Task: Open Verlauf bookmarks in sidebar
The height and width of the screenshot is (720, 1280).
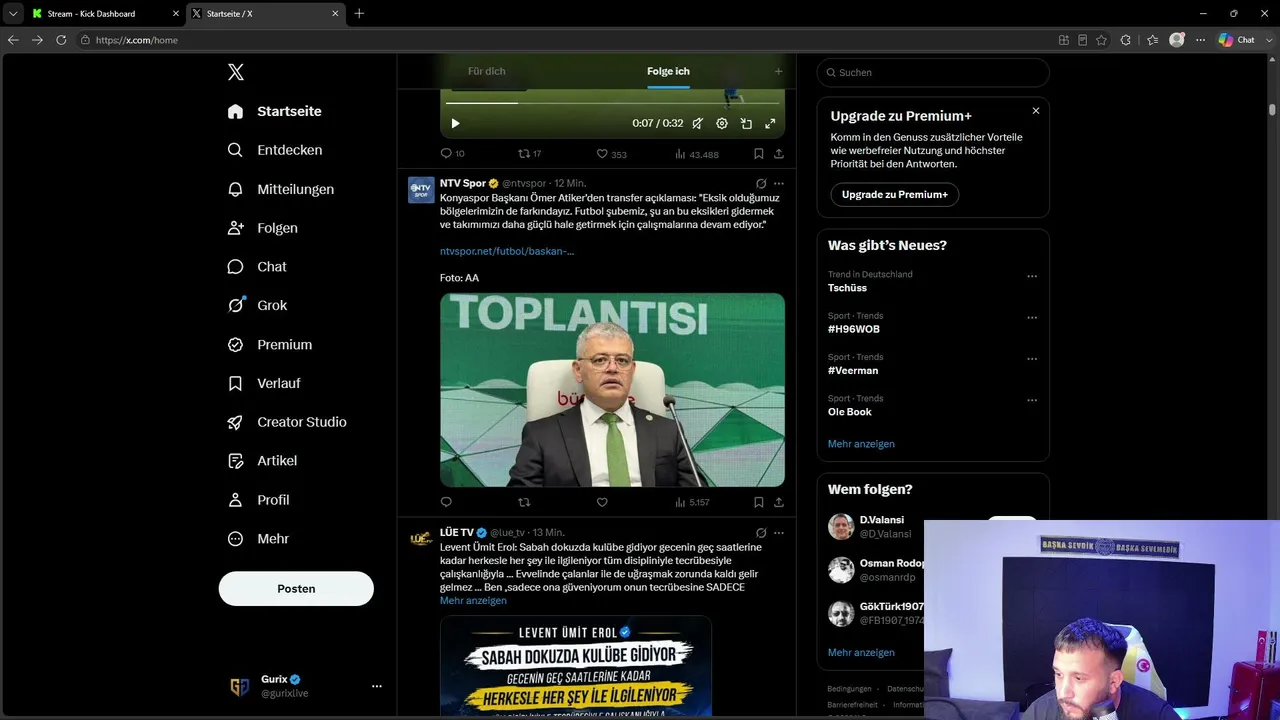Action: [264, 383]
